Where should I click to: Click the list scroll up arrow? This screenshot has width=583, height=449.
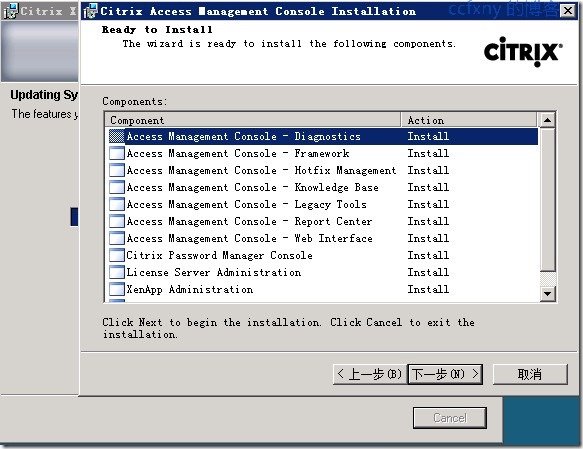tap(547, 120)
